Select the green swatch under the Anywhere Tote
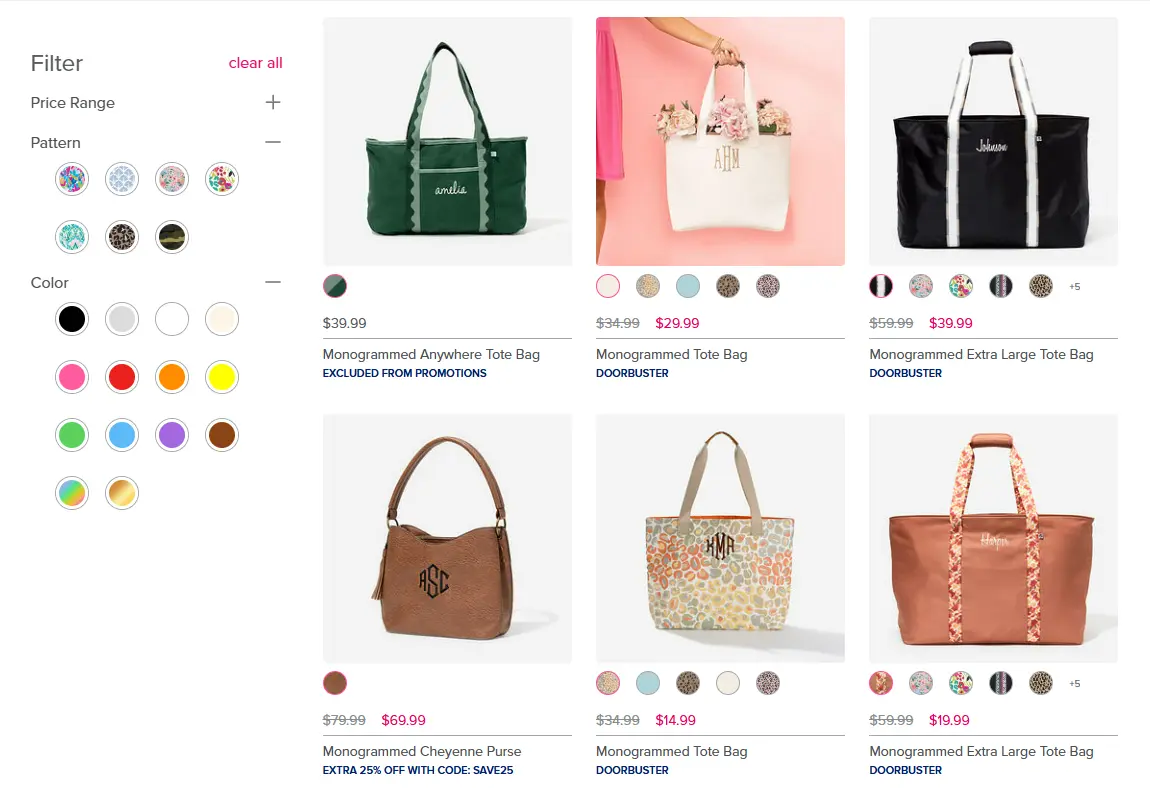The width and height of the screenshot is (1150, 801). pos(335,286)
